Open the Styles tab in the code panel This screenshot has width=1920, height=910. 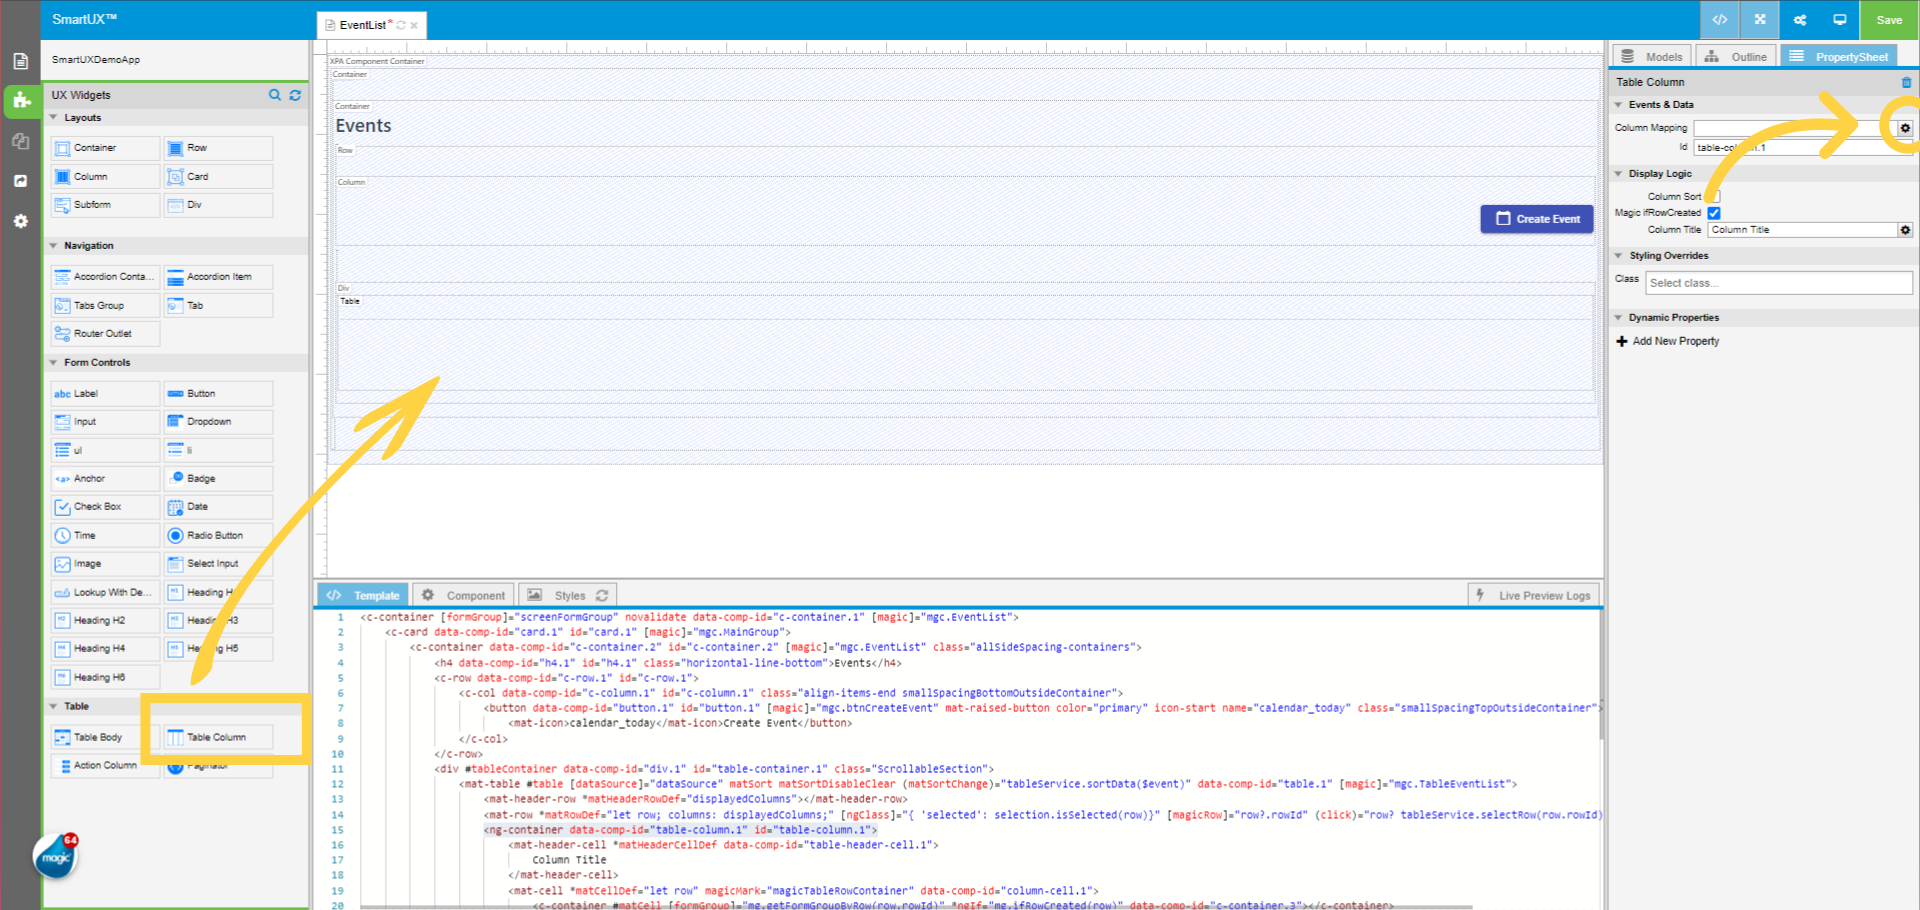coord(567,594)
